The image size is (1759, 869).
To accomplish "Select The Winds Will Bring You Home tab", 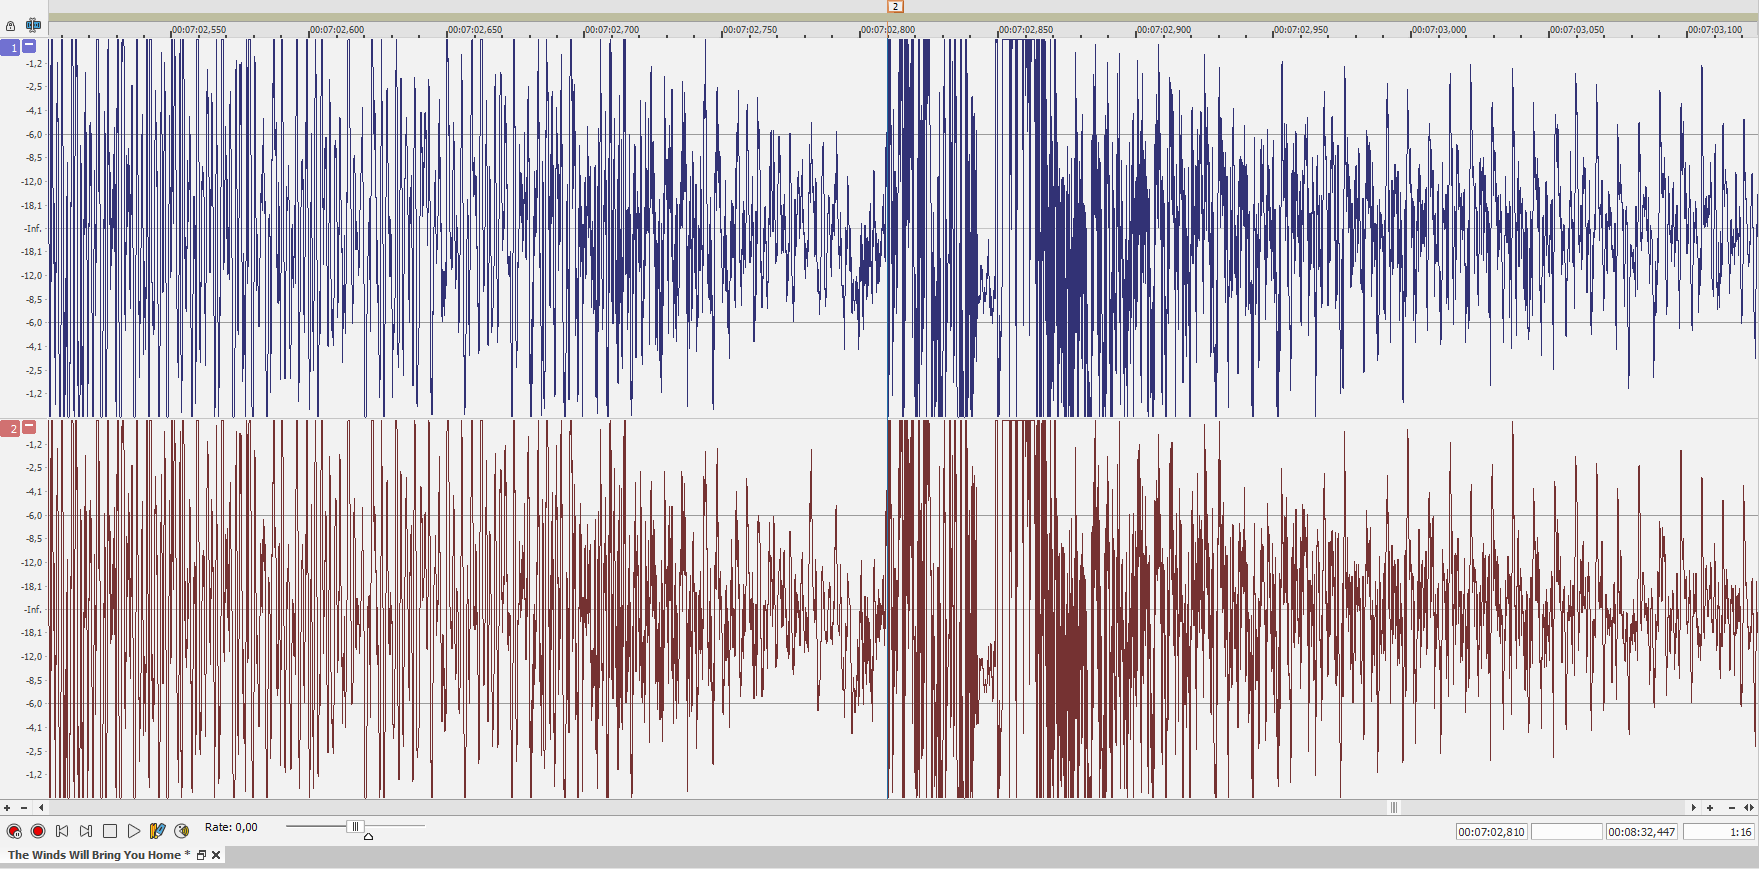I will (x=94, y=855).
